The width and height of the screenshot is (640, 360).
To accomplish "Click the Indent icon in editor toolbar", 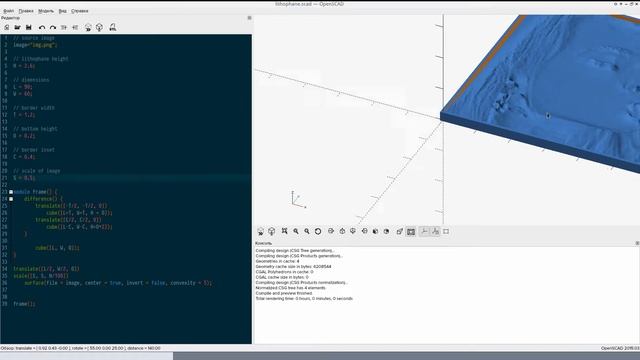I will tap(75, 27).
